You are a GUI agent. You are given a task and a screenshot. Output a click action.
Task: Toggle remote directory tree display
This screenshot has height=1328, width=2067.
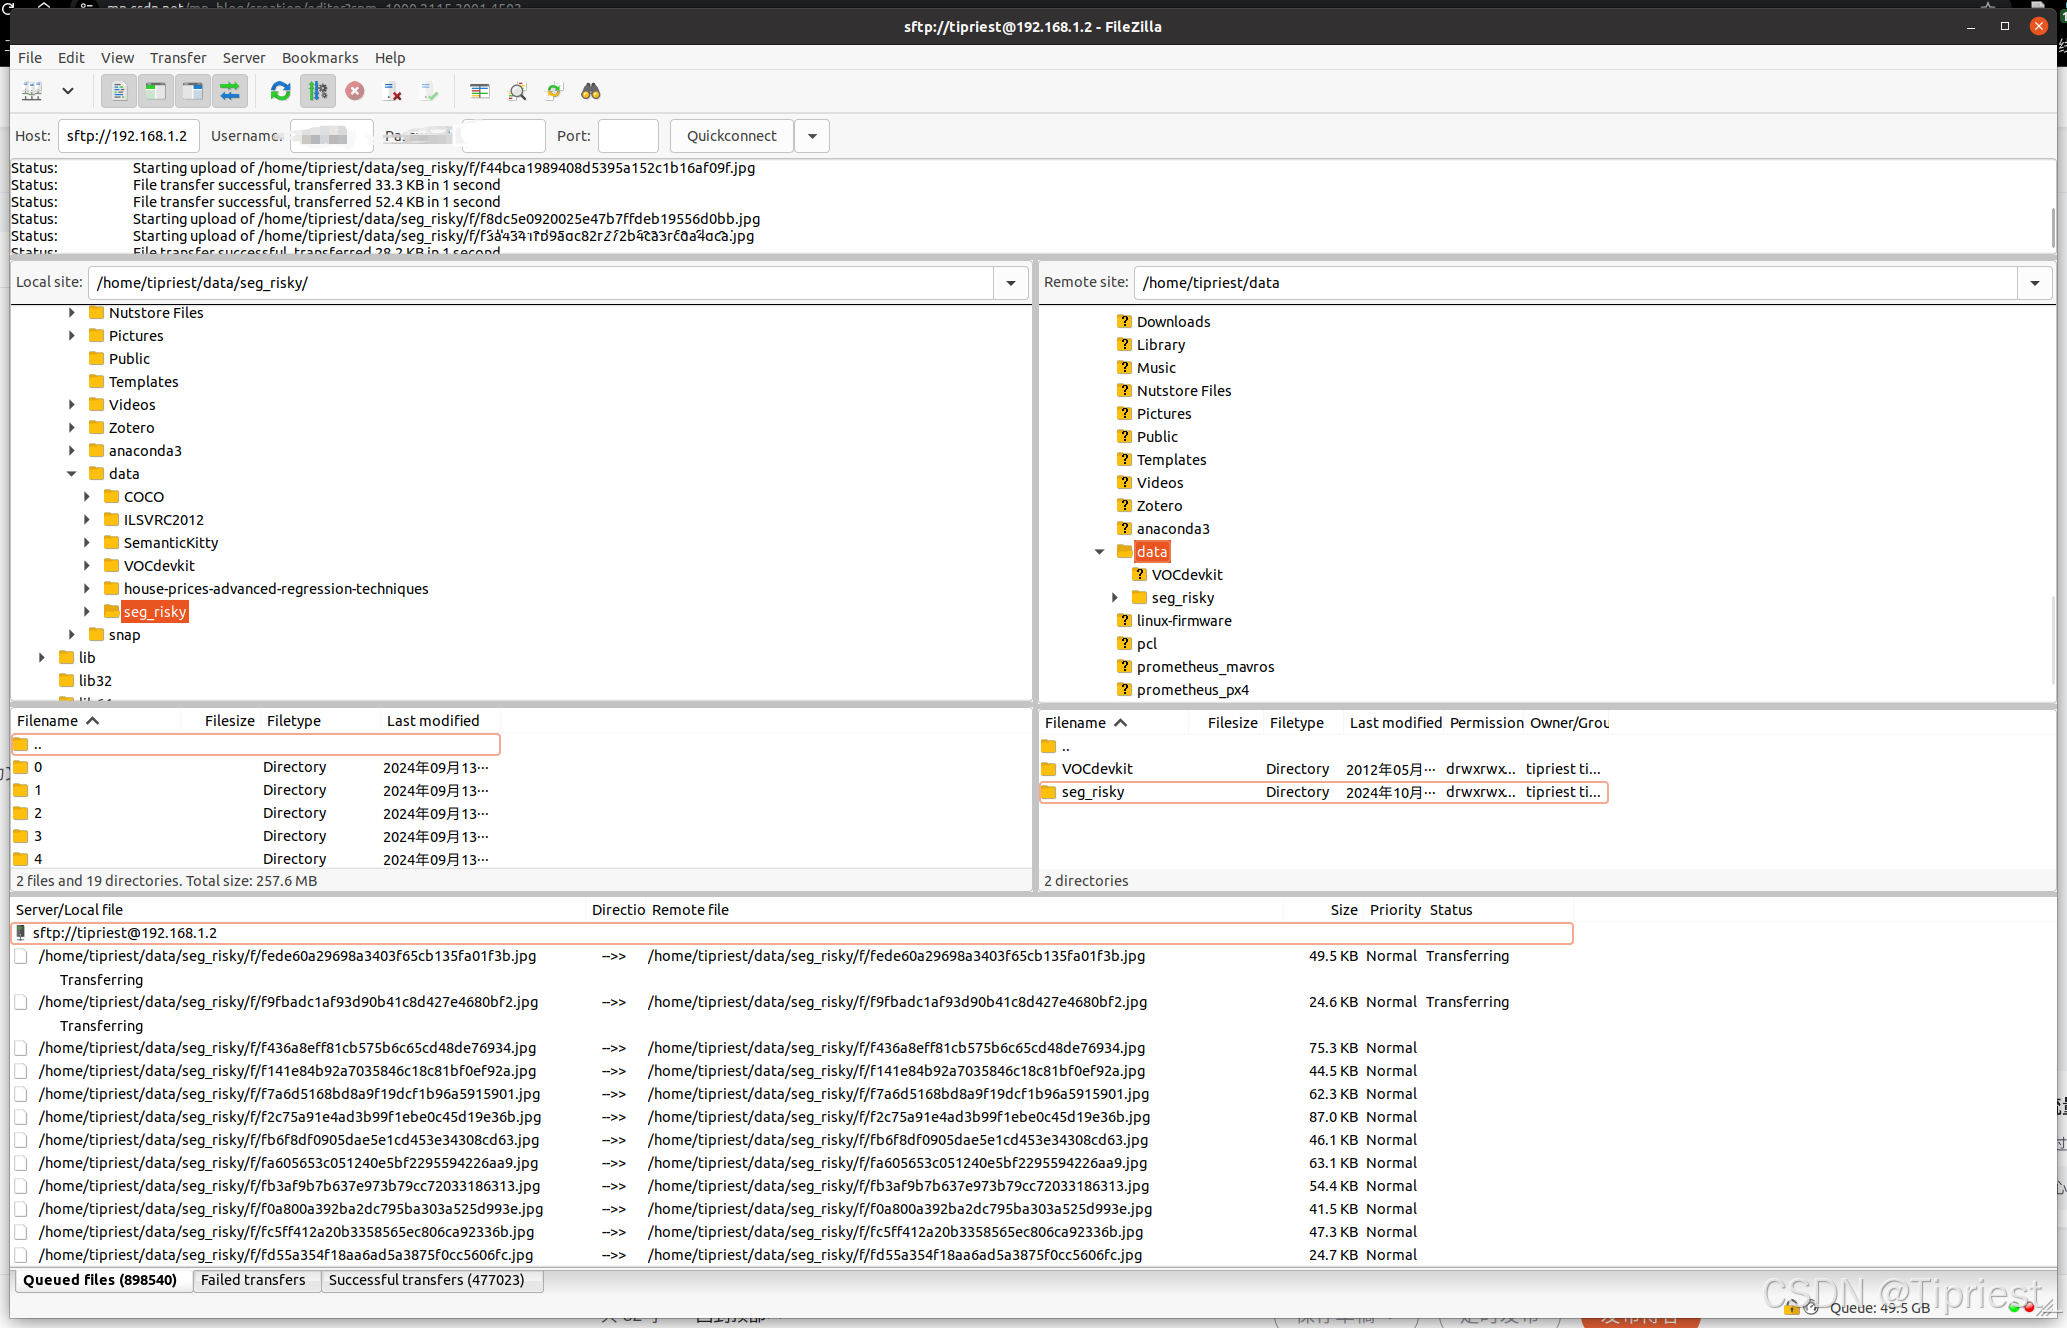point(193,91)
